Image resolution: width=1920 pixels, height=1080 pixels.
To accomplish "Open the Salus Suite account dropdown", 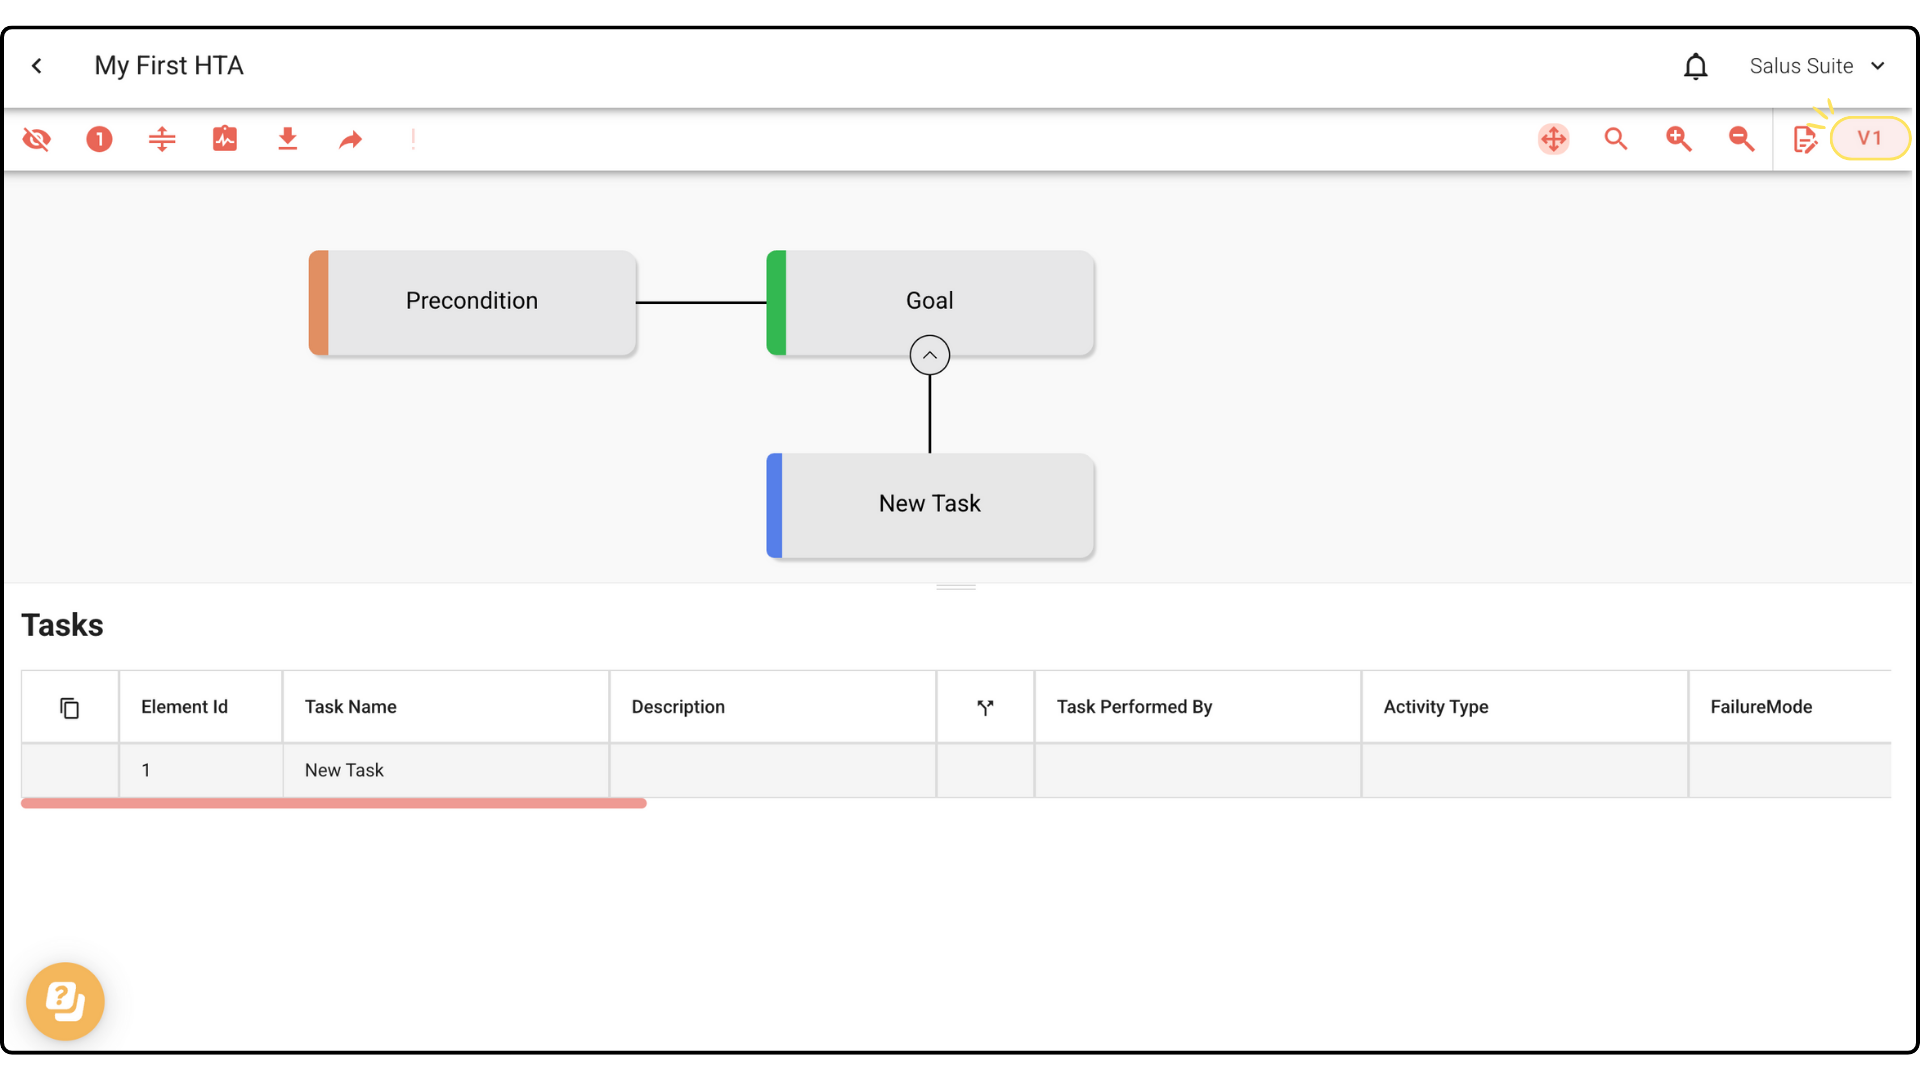I will 1816,66.
